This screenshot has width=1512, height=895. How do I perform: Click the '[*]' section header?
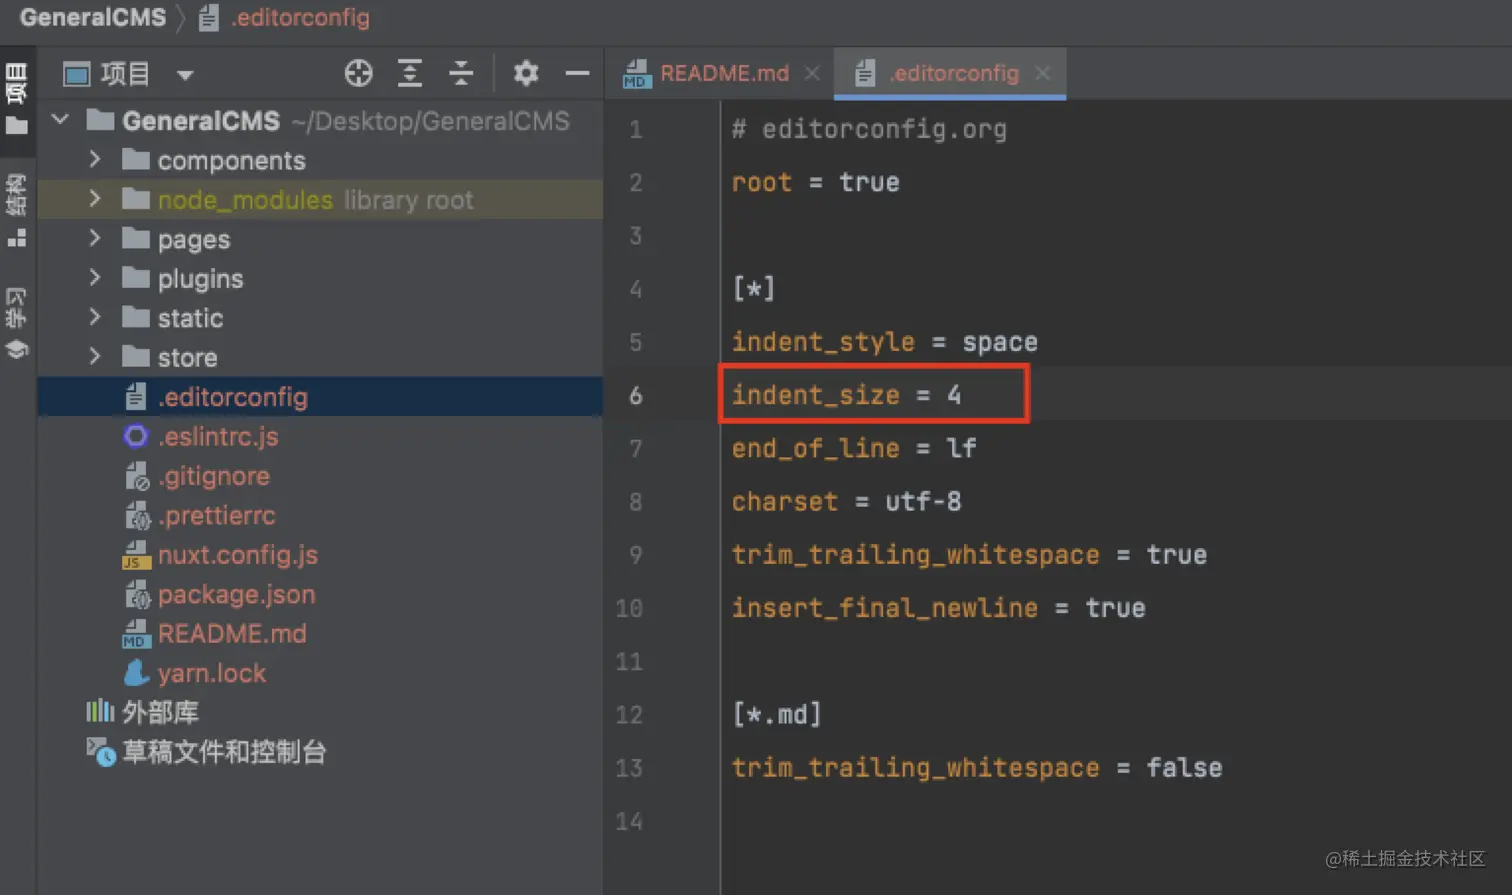[754, 289]
